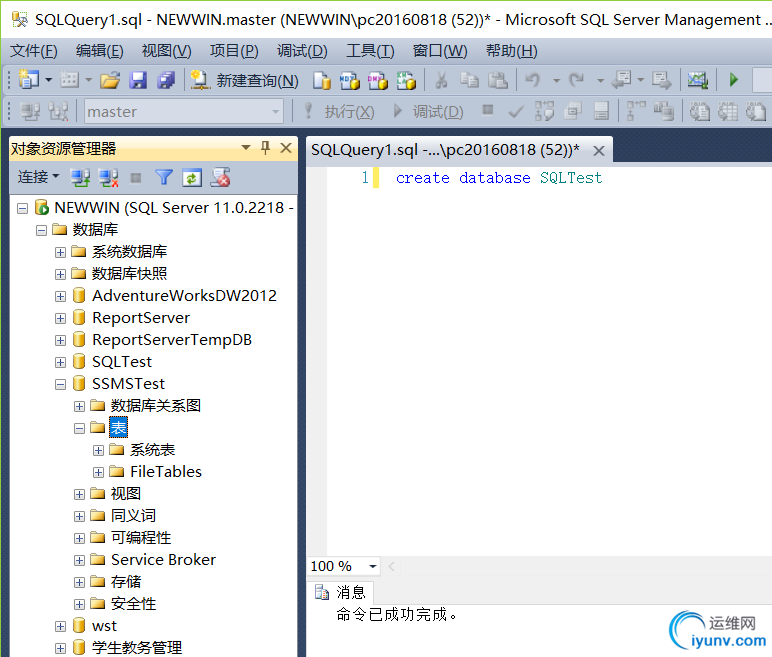Viewport: 772px width, 657px height.
Task: Click the MDX query icon
Action: (350, 80)
